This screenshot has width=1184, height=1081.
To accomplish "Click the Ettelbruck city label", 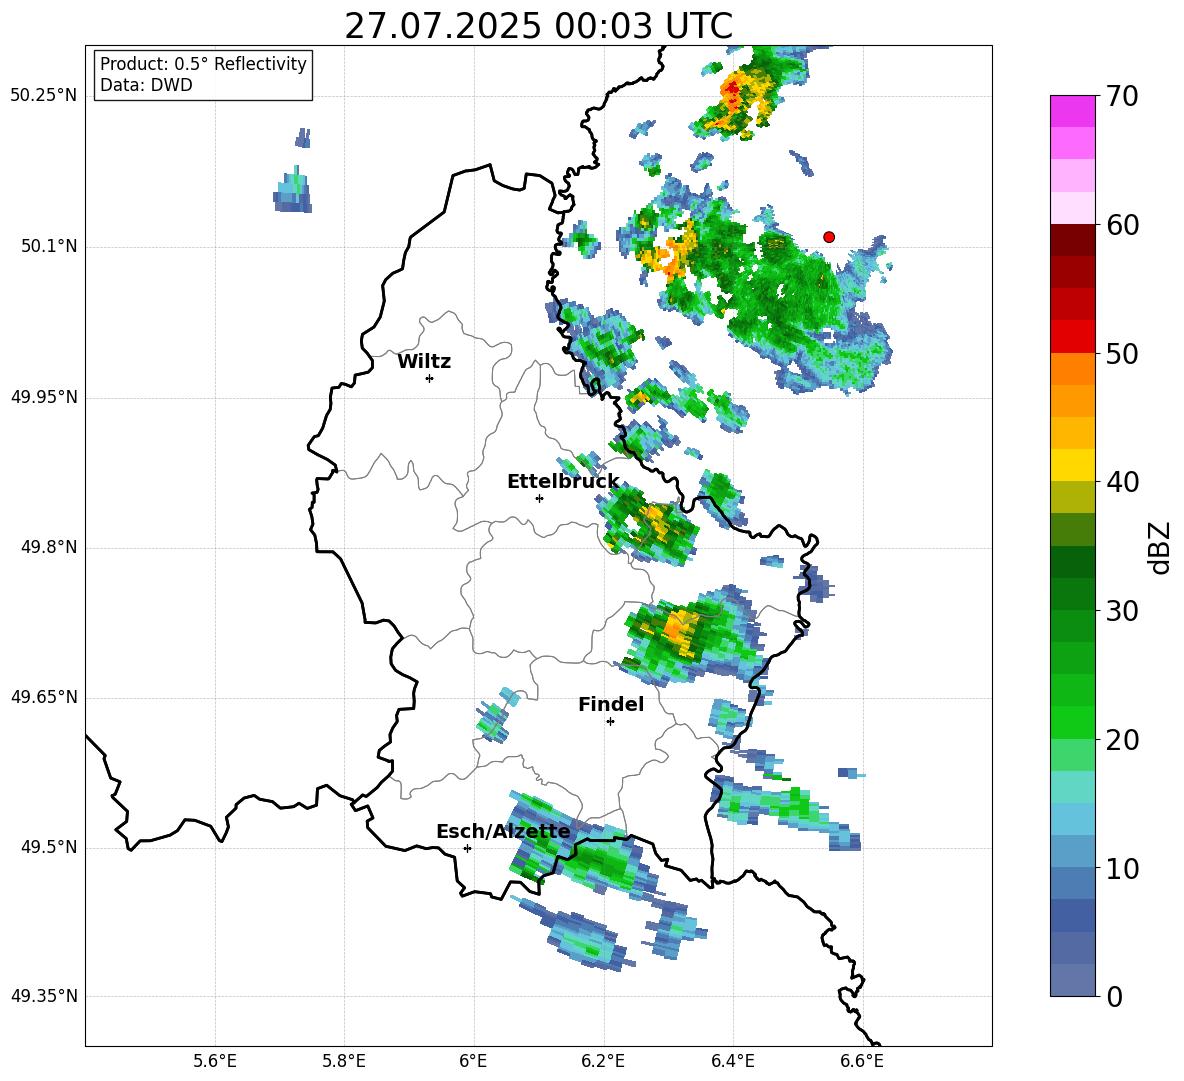I will [563, 482].
